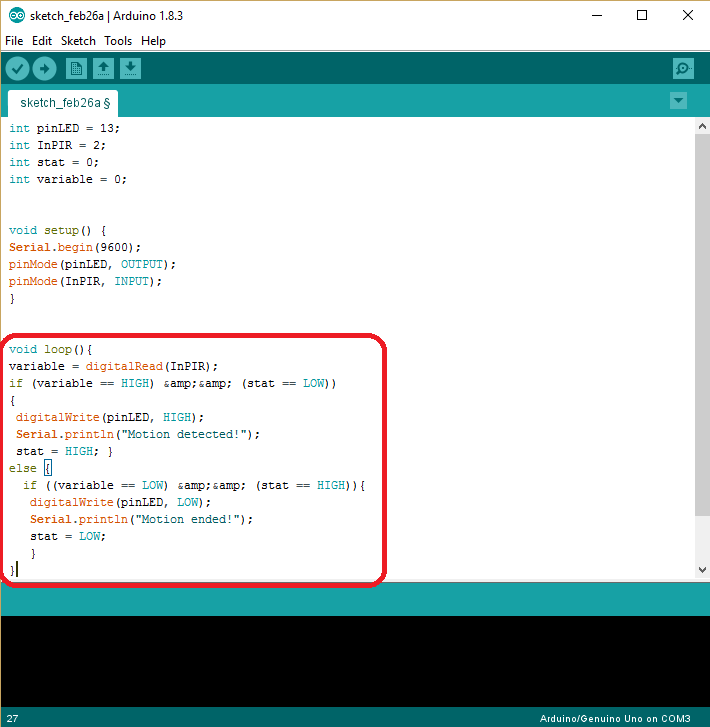Click 'stat = HIGH; }' line
Image resolution: width=710 pixels, height=727 pixels.
[64, 452]
